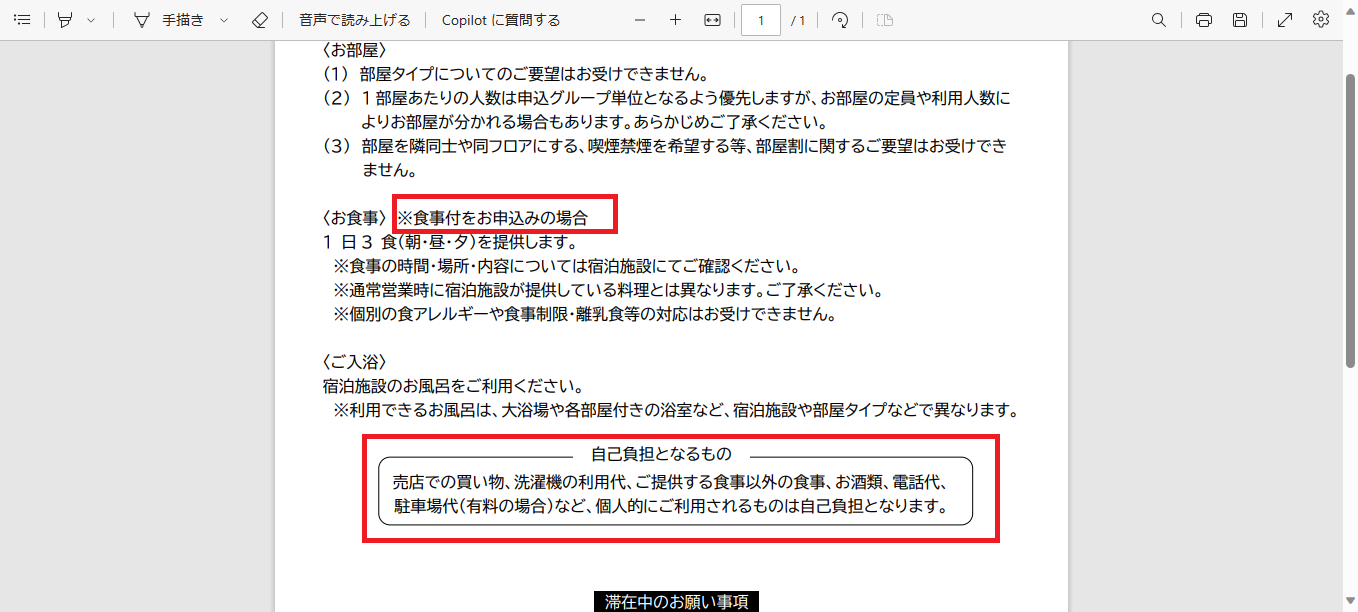This screenshot has width=1358, height=612.
Task: Start 音声で読み上げる read aloud
Action: click(x=355, y=20)
